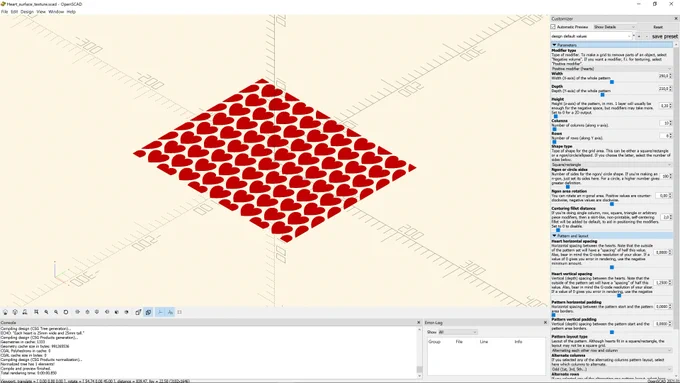Collapse the Pattern and layout section

tap(612, 236)
